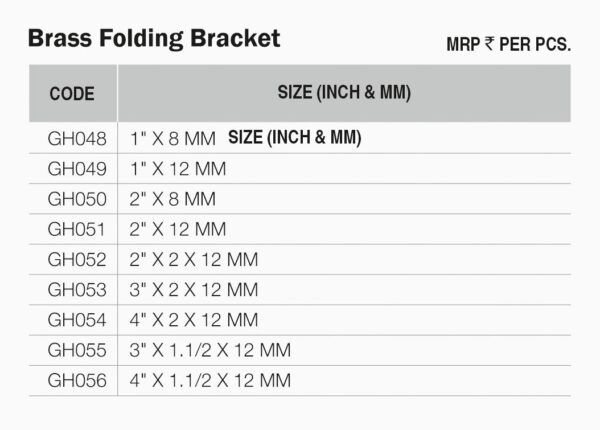Select the GH050 code cell

pos(77,198)
